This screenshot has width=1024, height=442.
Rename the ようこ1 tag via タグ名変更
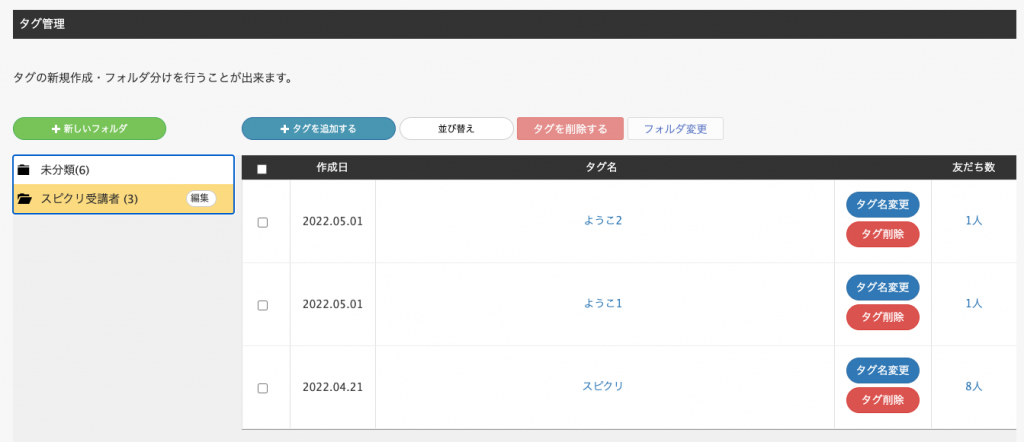883,287
